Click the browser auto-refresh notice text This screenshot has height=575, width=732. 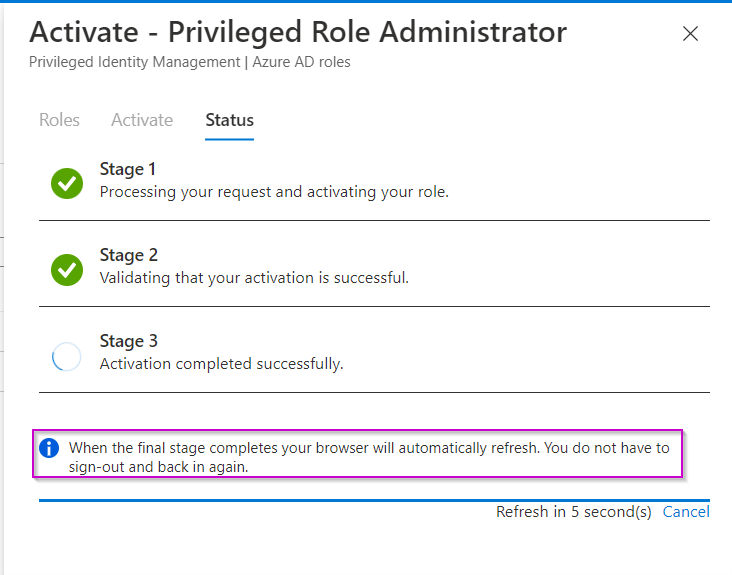pos(369,457)
